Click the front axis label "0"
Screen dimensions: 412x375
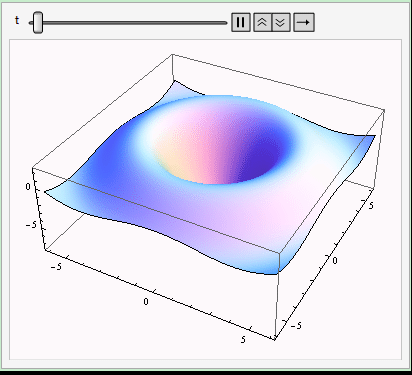point(146,302)
